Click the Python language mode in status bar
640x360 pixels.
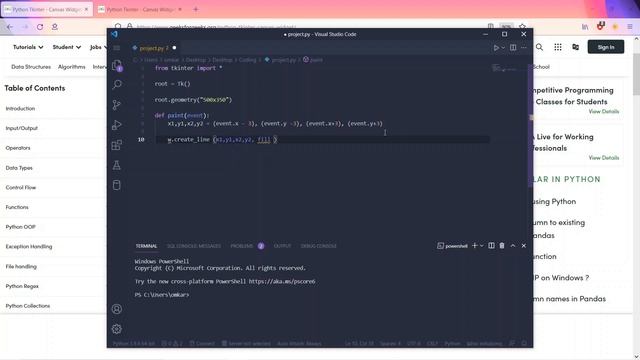tap(452, 344)
